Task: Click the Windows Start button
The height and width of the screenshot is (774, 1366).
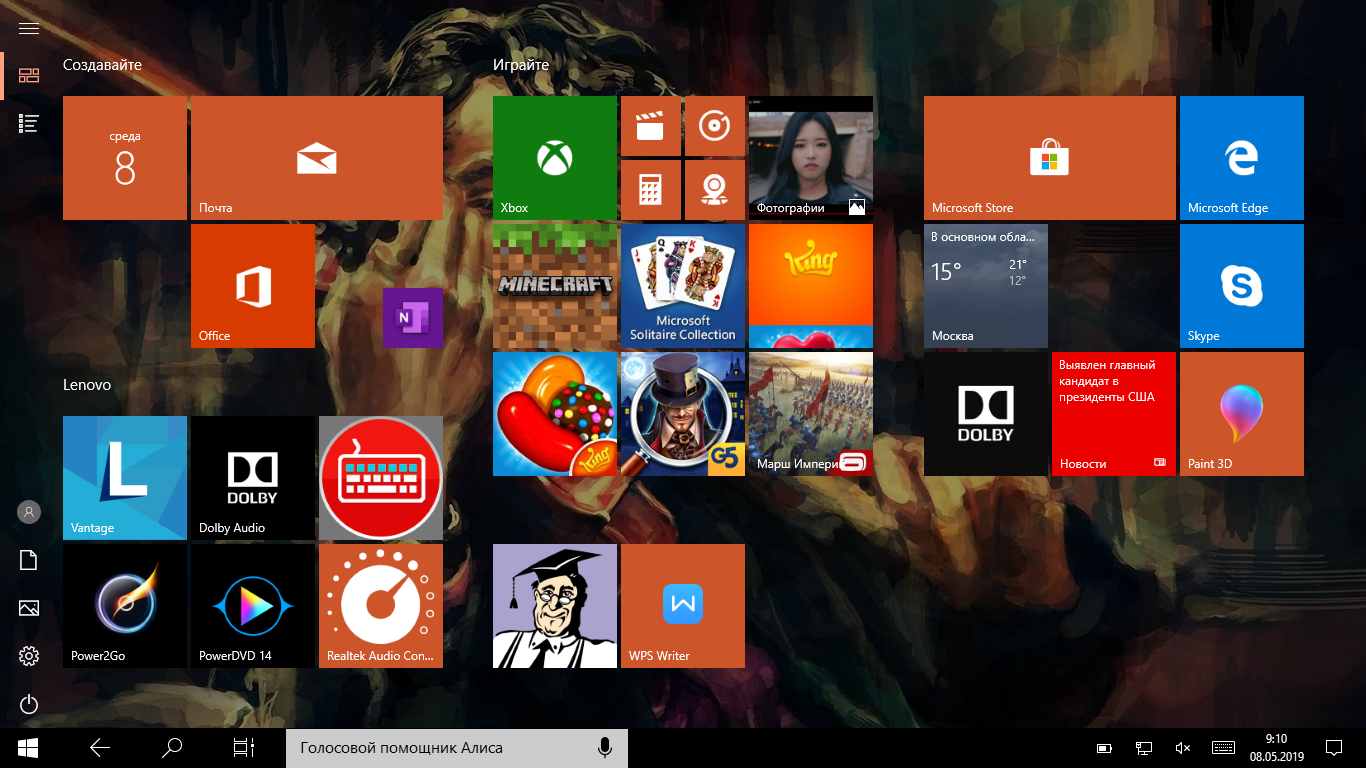Action: (x=28, y=748)
